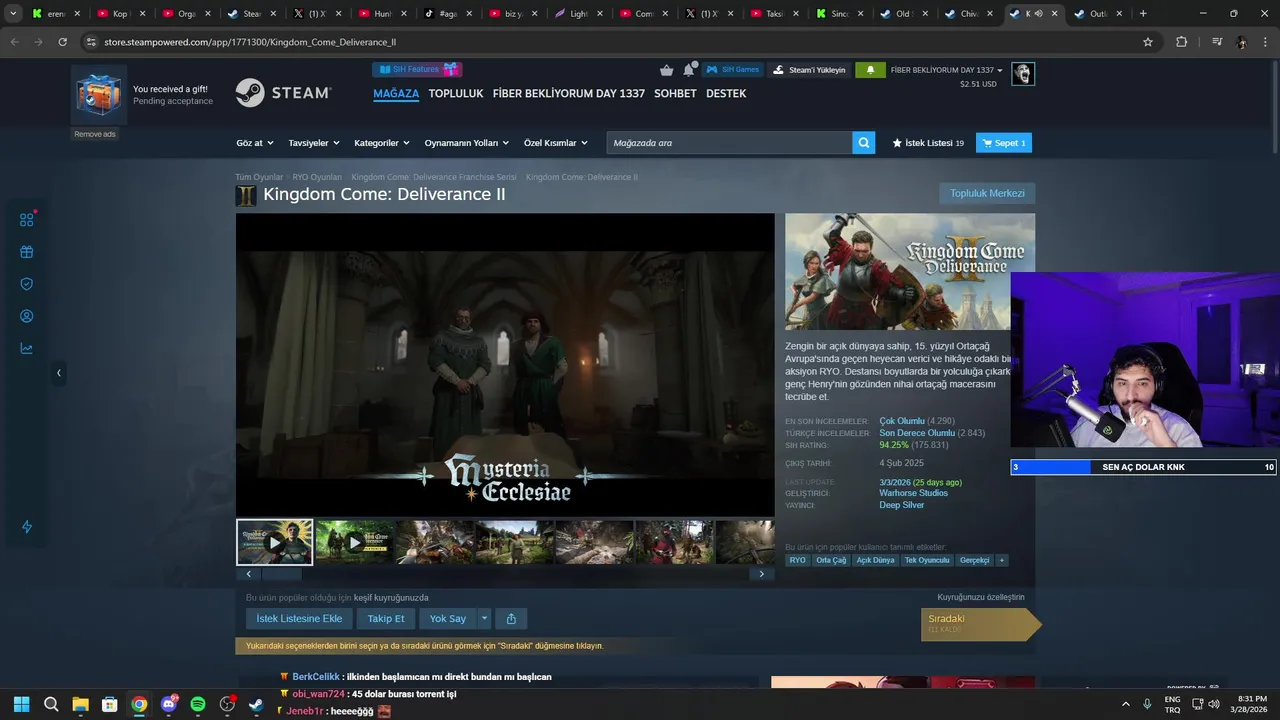Click the green bell notification button
Screen dimensions: 1280x720
870,70
